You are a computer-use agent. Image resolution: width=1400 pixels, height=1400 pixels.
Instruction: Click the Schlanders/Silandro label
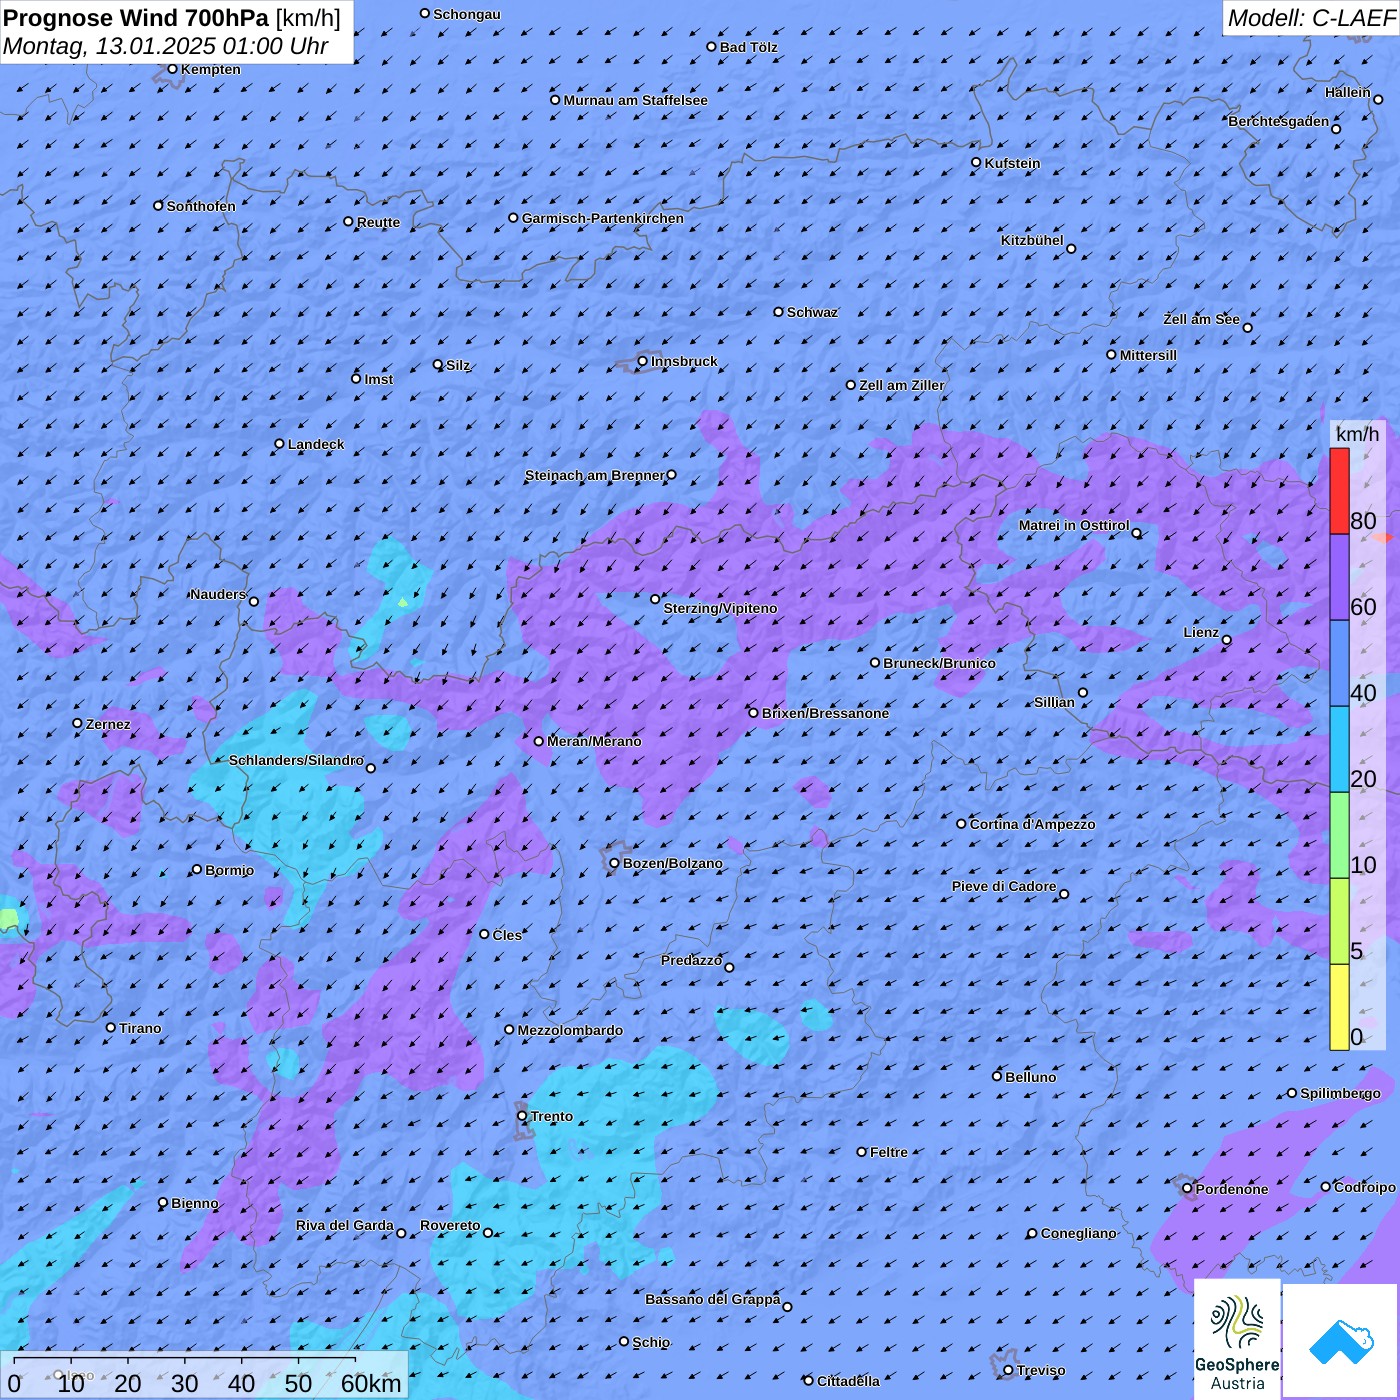[296, 760]
